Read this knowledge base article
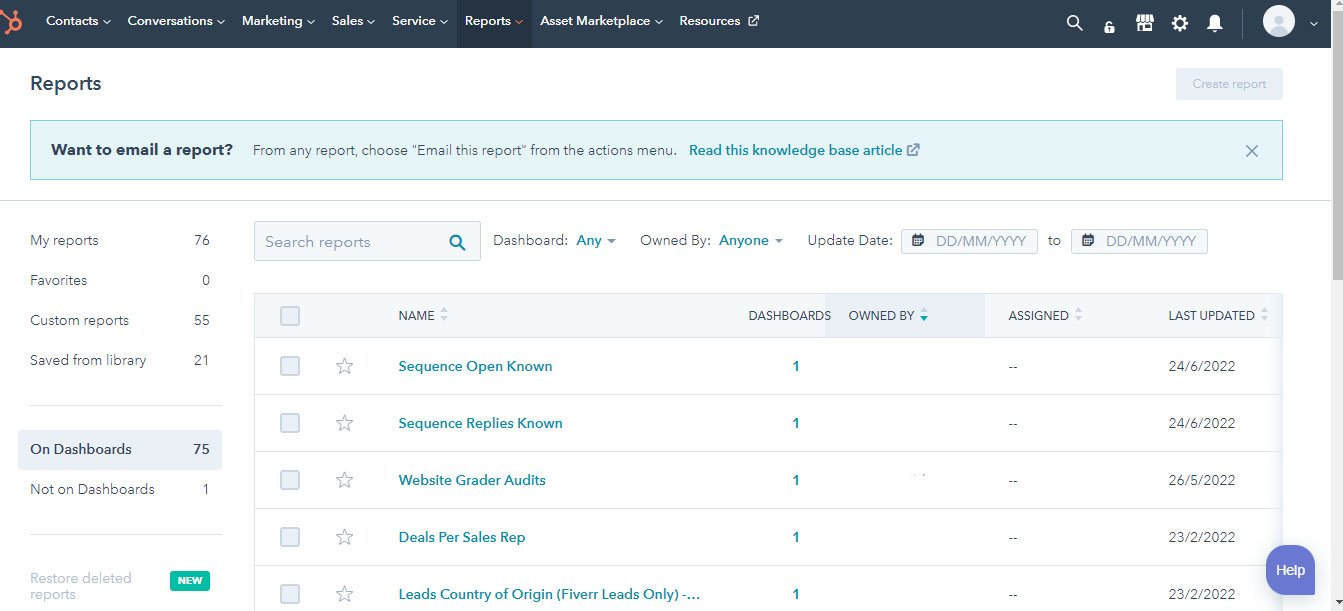Screen dimensions: 1343x611 pos(795,148)
